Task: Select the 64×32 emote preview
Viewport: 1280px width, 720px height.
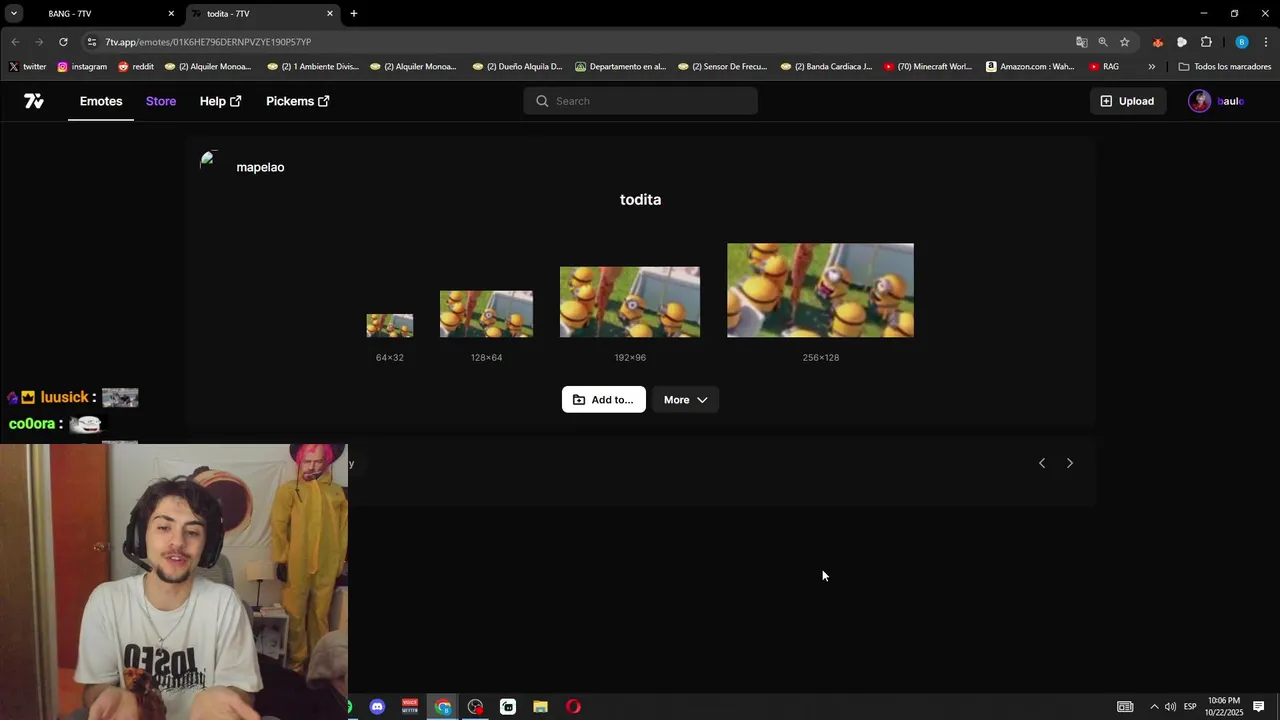Action: point(390,326)
